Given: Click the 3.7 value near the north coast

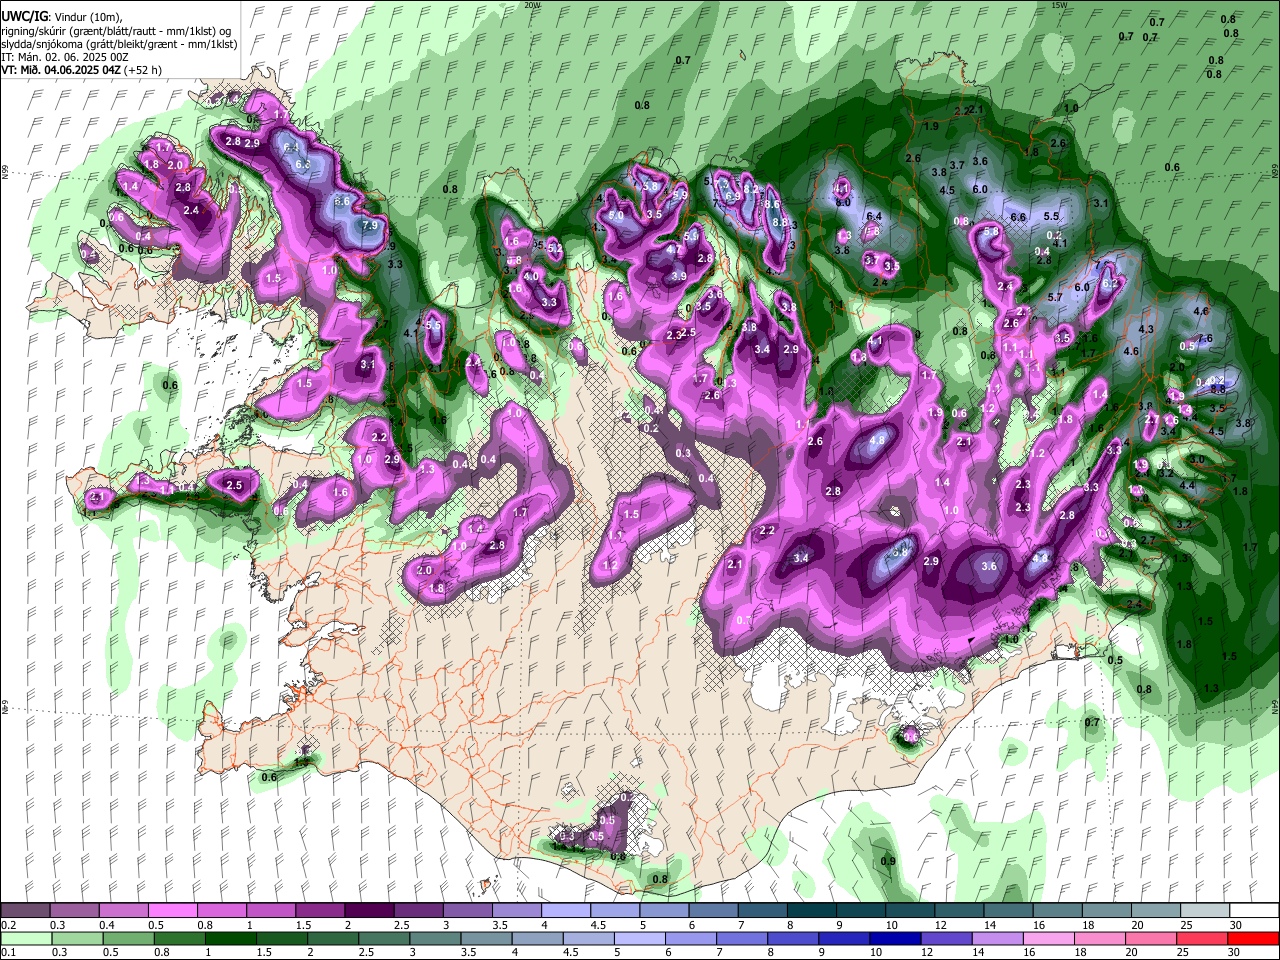Looking at the screenshot, I should pos(956,165).
